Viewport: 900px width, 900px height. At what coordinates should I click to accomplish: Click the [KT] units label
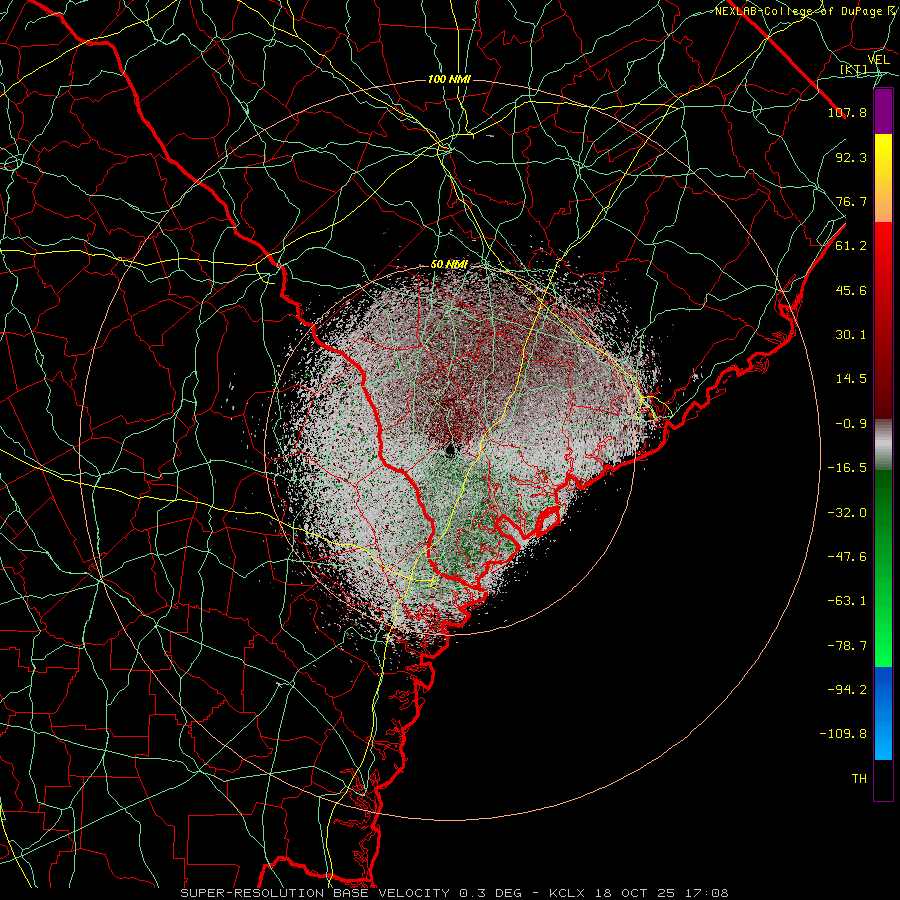(x=854, y=69)
